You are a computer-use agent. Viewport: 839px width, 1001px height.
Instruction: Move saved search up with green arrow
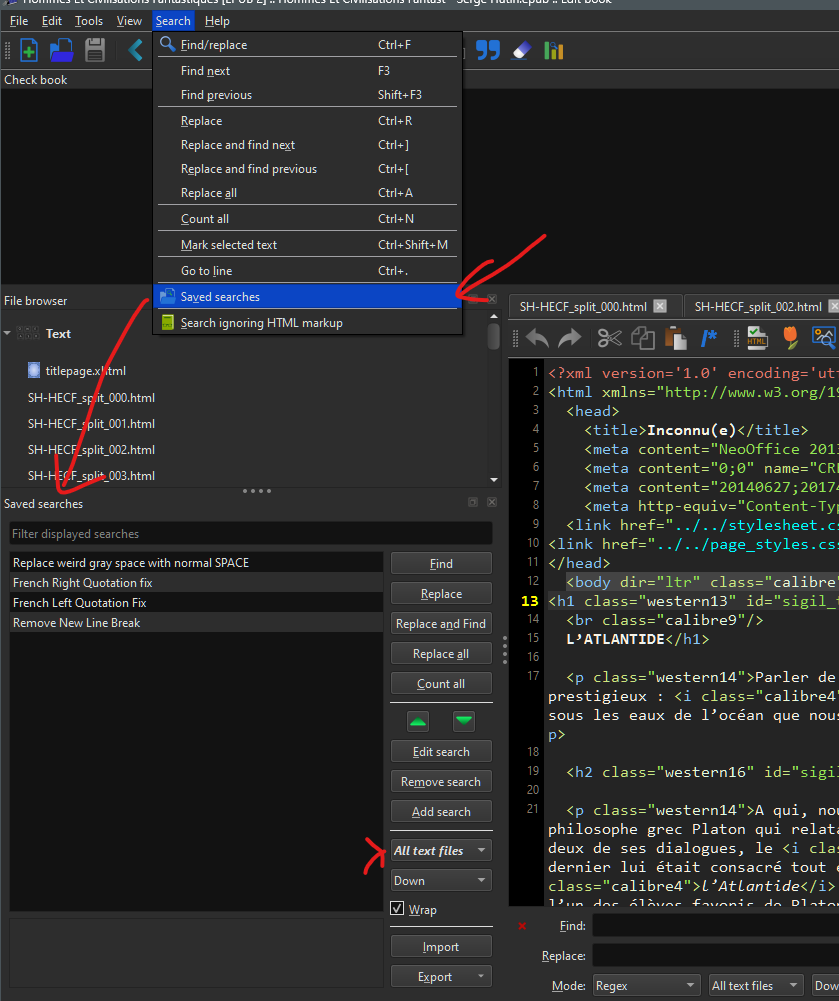[418, 721]
